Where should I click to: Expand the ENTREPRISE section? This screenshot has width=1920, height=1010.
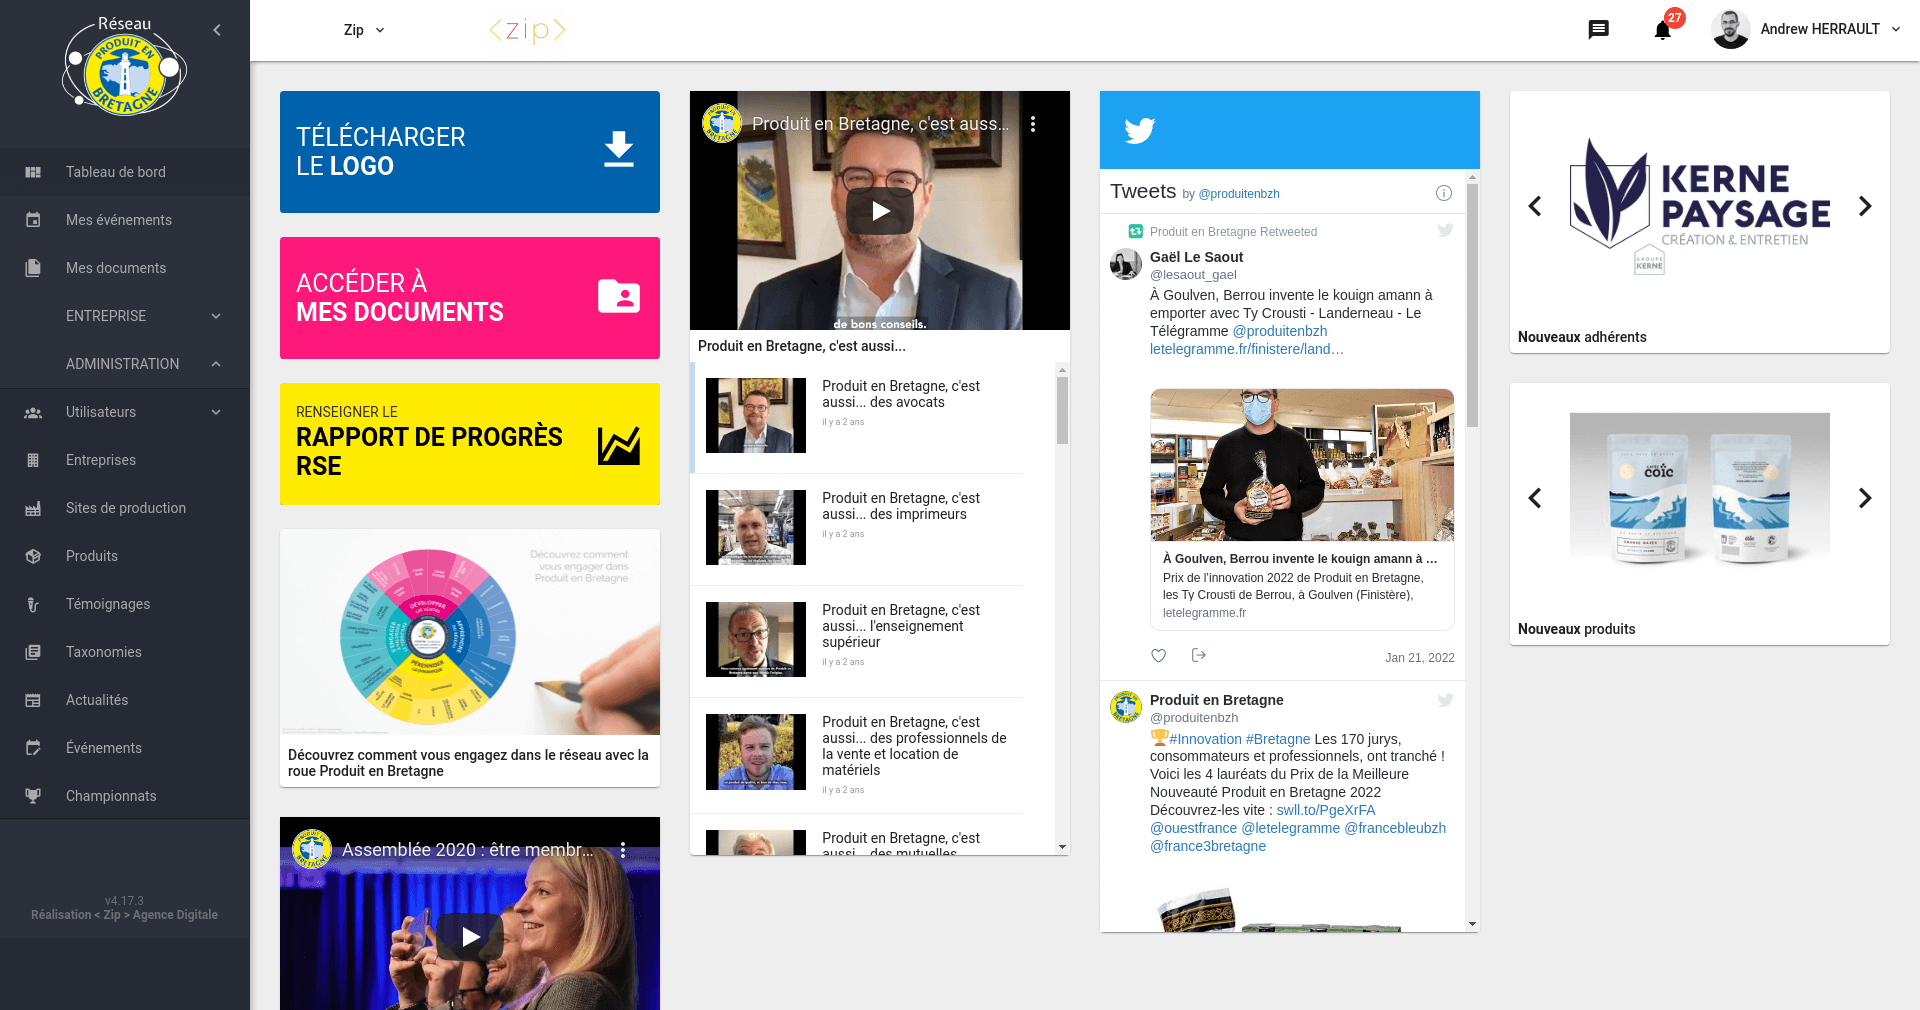point(106,316)
